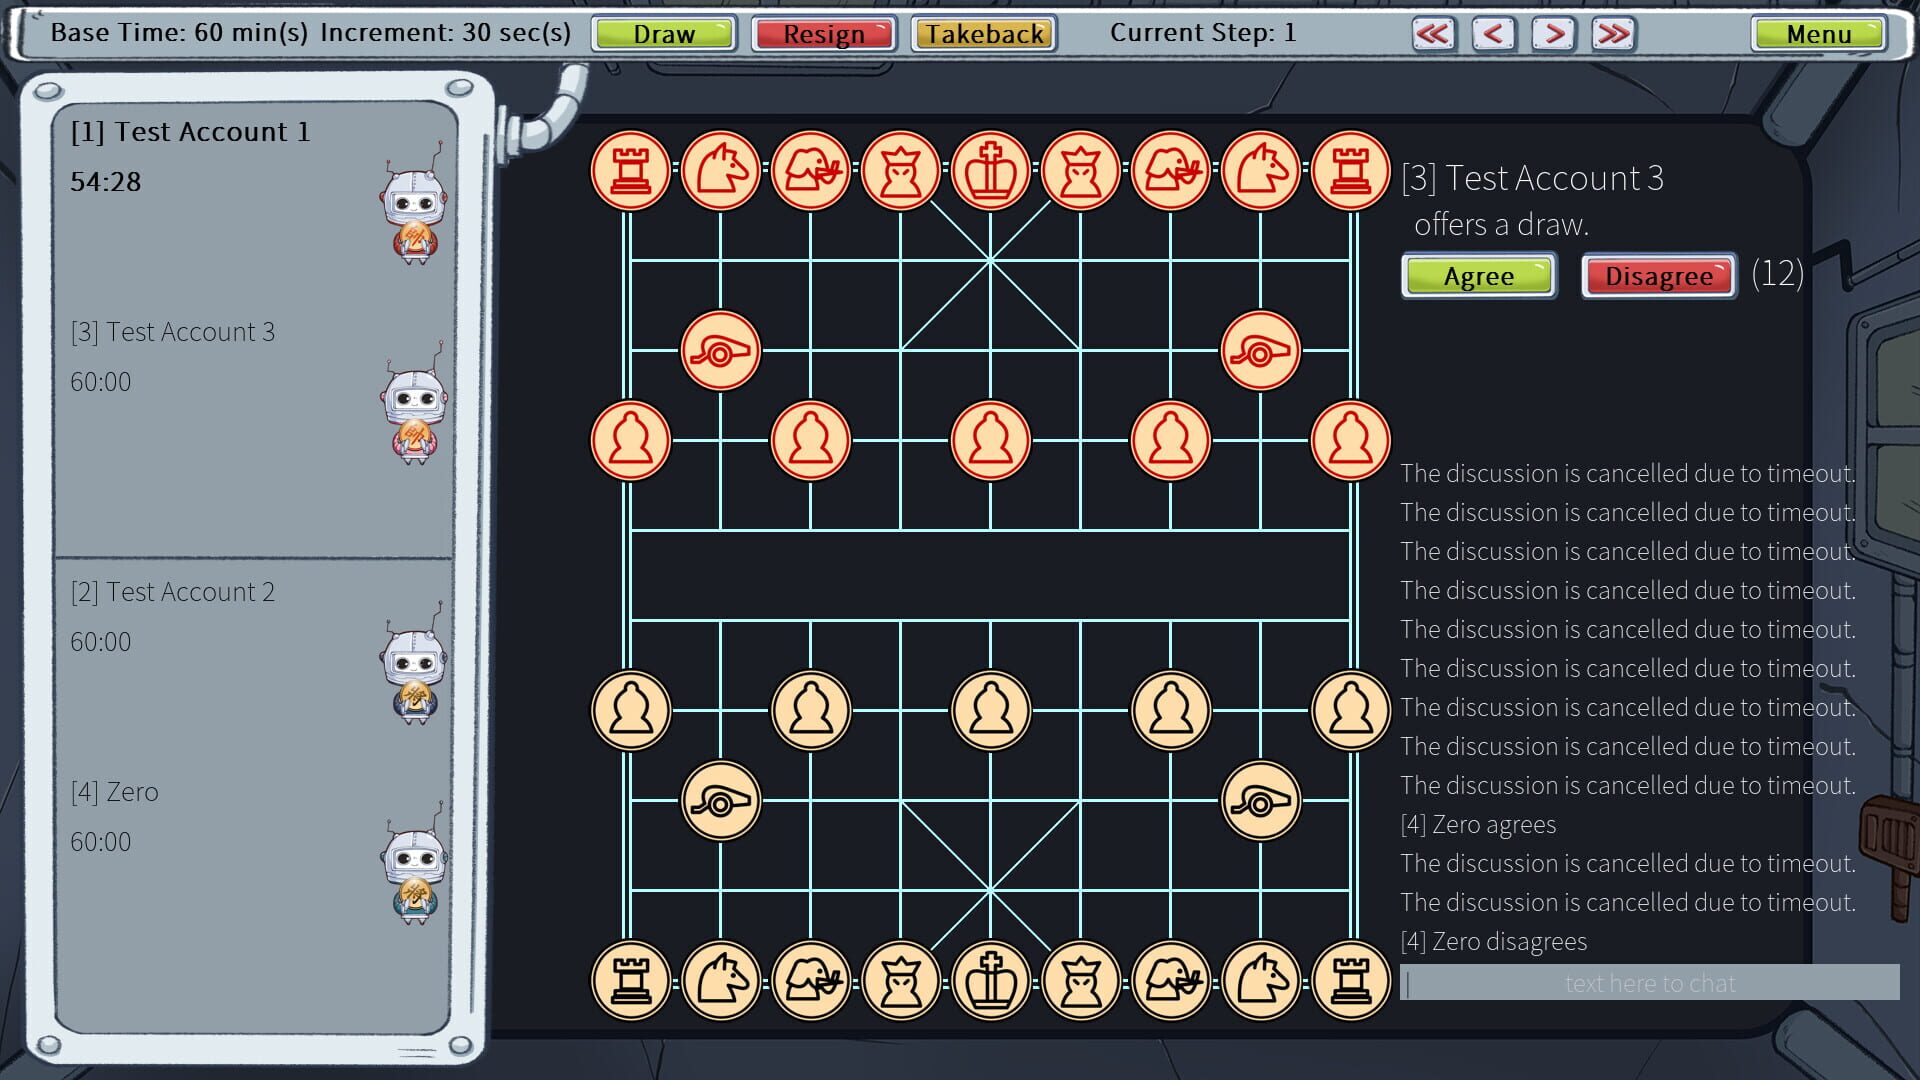Step back one move with left arrow
The width and height of the screenshot is (1920, 1080).
(1493, 33)
